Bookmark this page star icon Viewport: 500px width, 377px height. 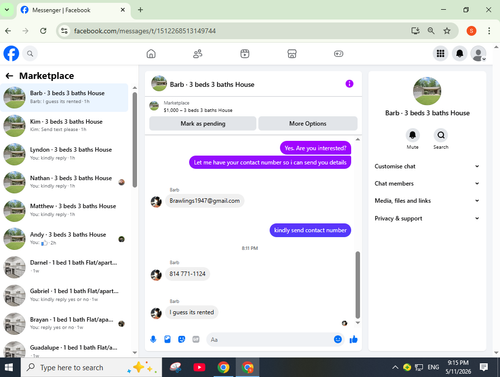447,31
